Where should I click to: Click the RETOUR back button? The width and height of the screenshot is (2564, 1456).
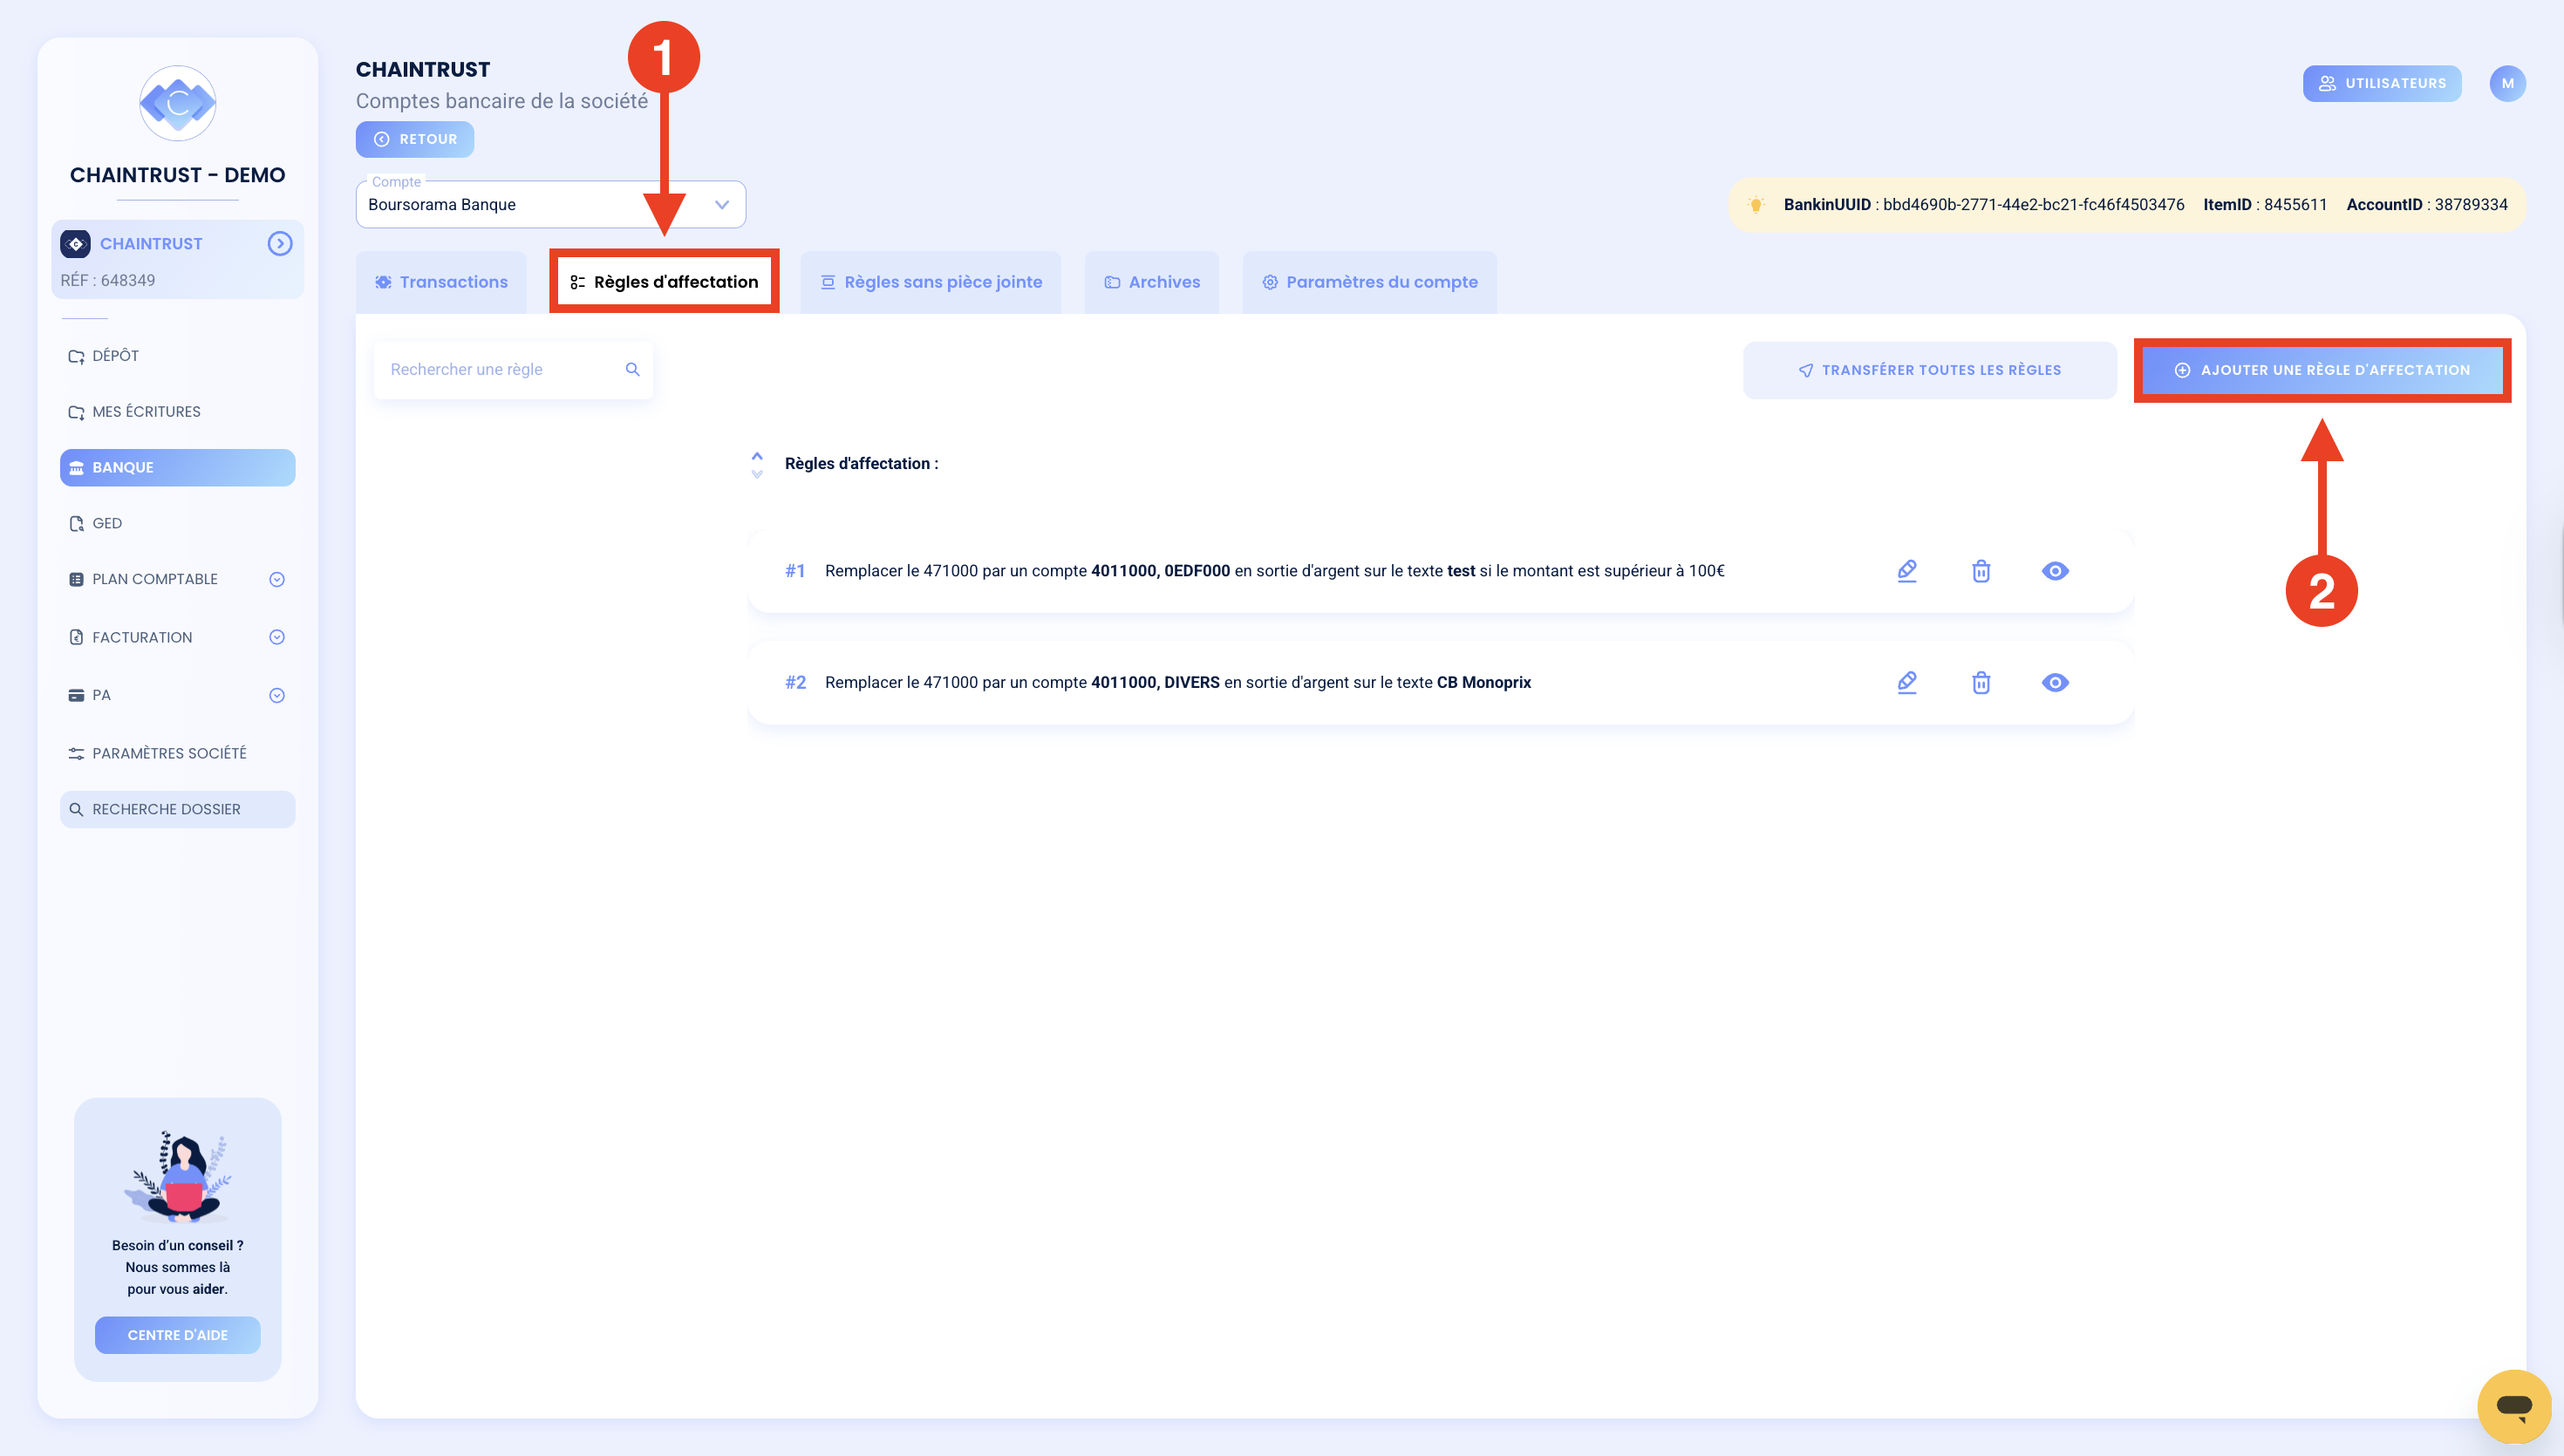[415, 140]
